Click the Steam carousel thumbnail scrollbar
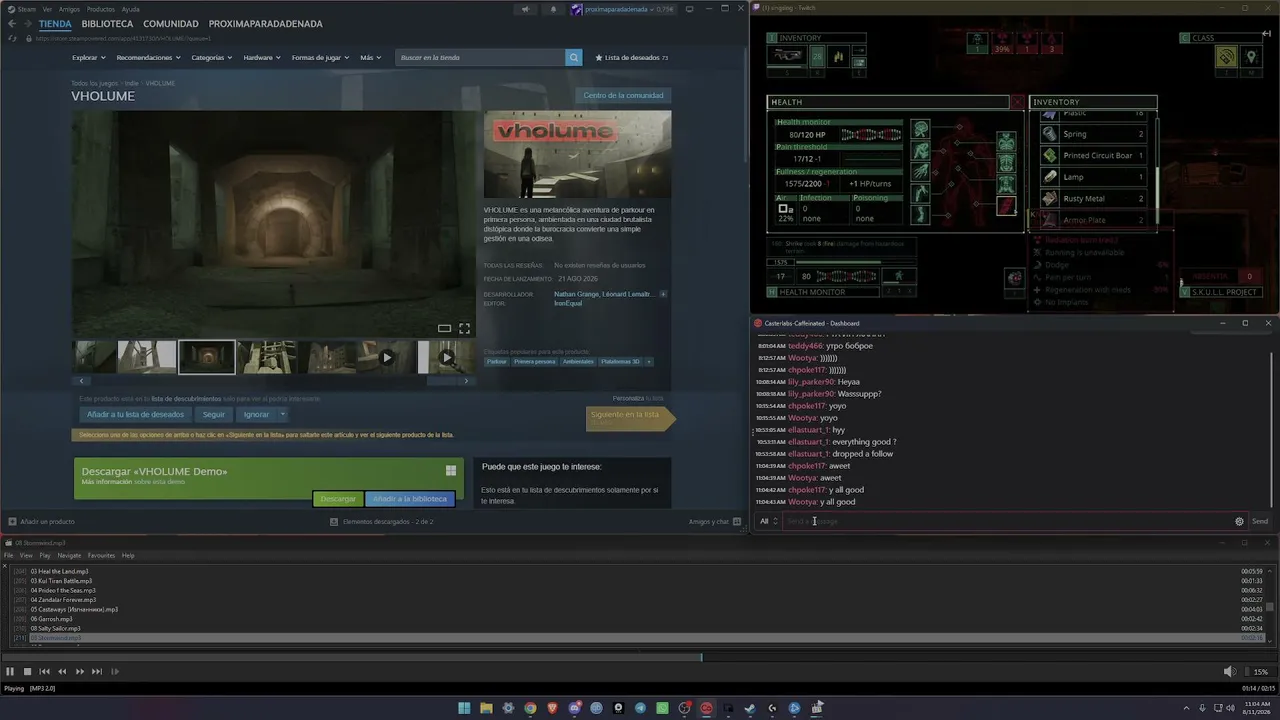This screenshot has width=1280, height=720. [273, 380]
